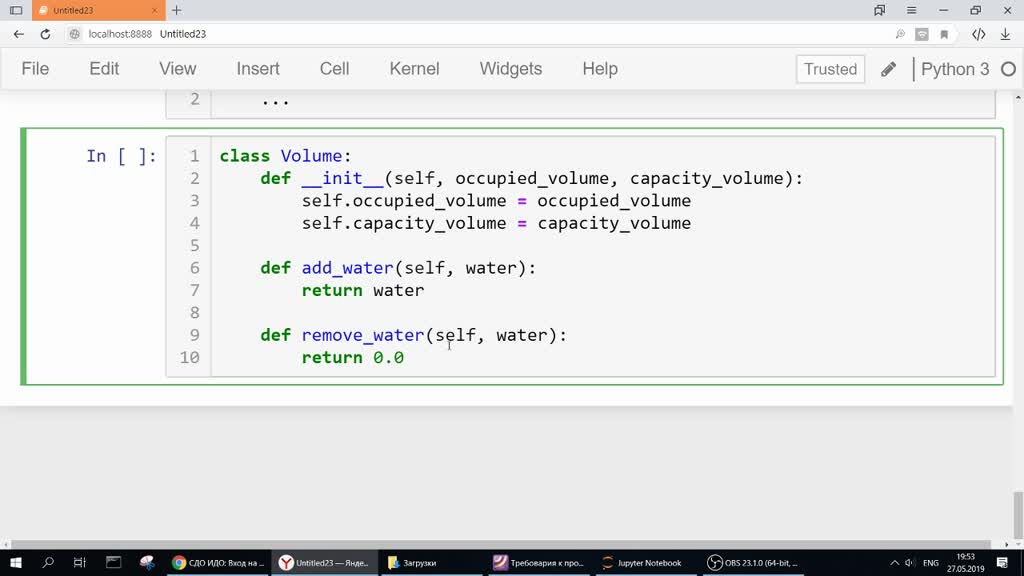The height and width of the screenshot is (576, 1024).
Task: Click the code brackets extension icon
Action: [978, 34]
